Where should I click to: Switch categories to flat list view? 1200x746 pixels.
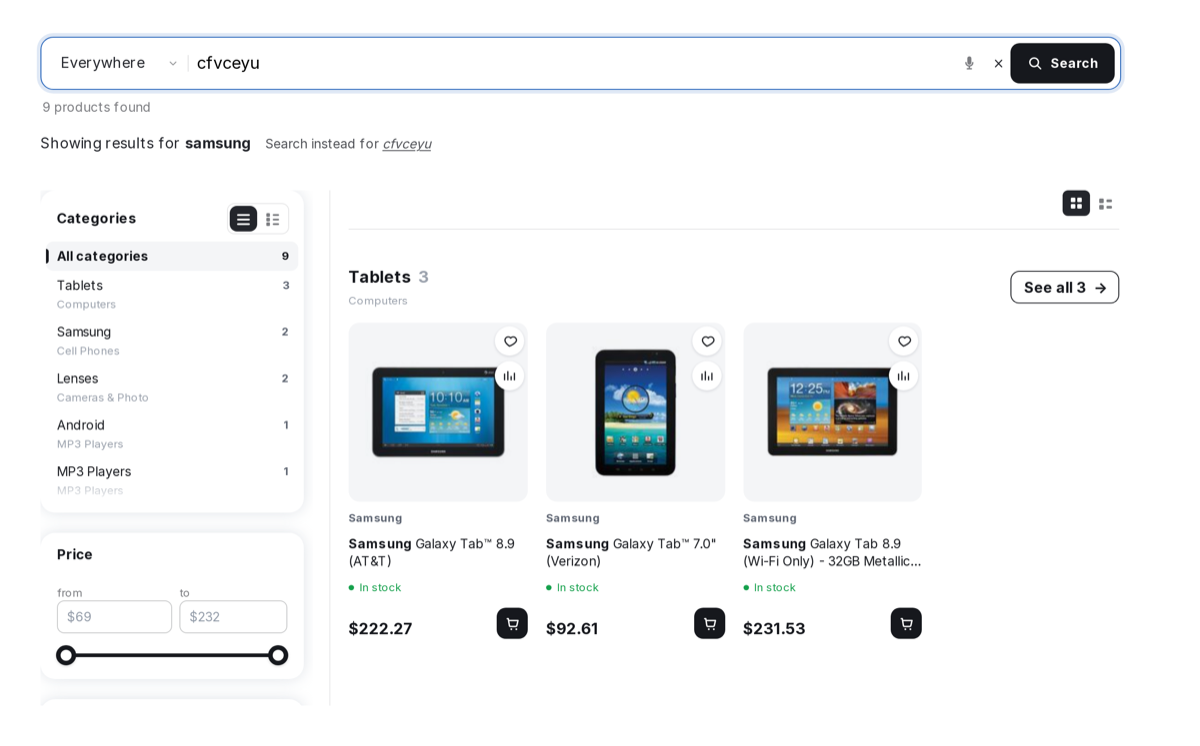click(243, 219)
